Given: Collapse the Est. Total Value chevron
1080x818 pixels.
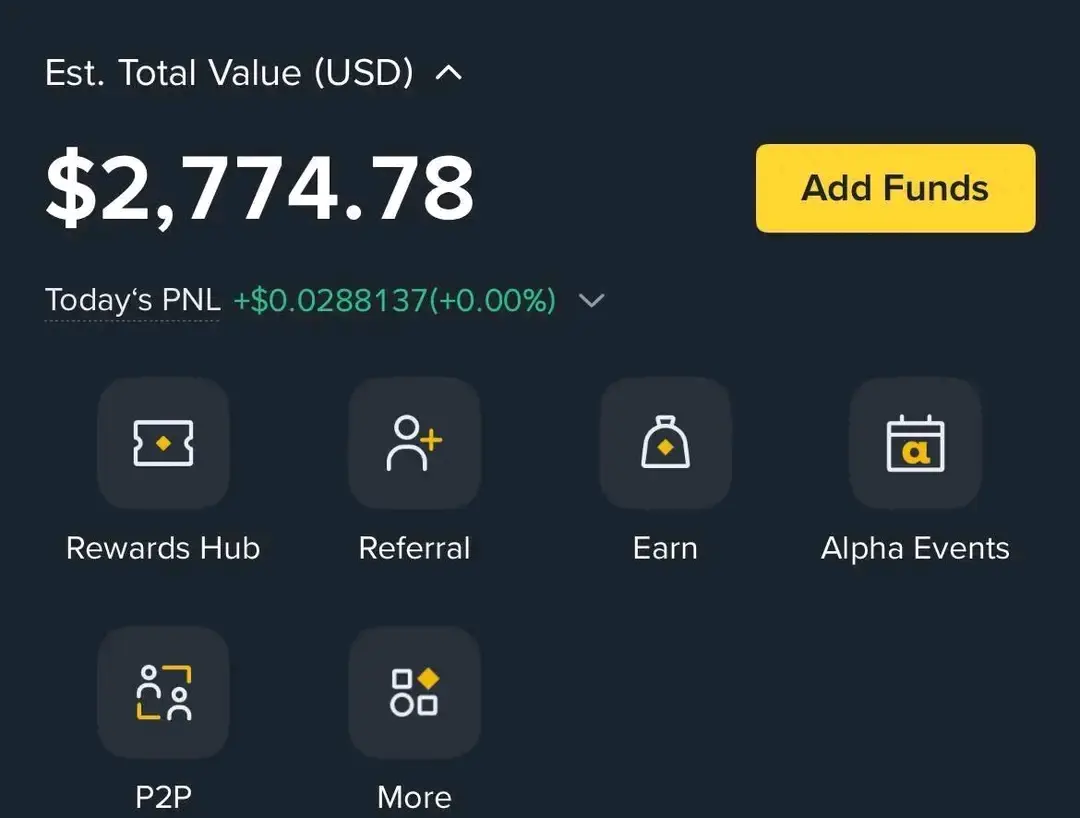Looking at the screenshot, I should 448,72.
